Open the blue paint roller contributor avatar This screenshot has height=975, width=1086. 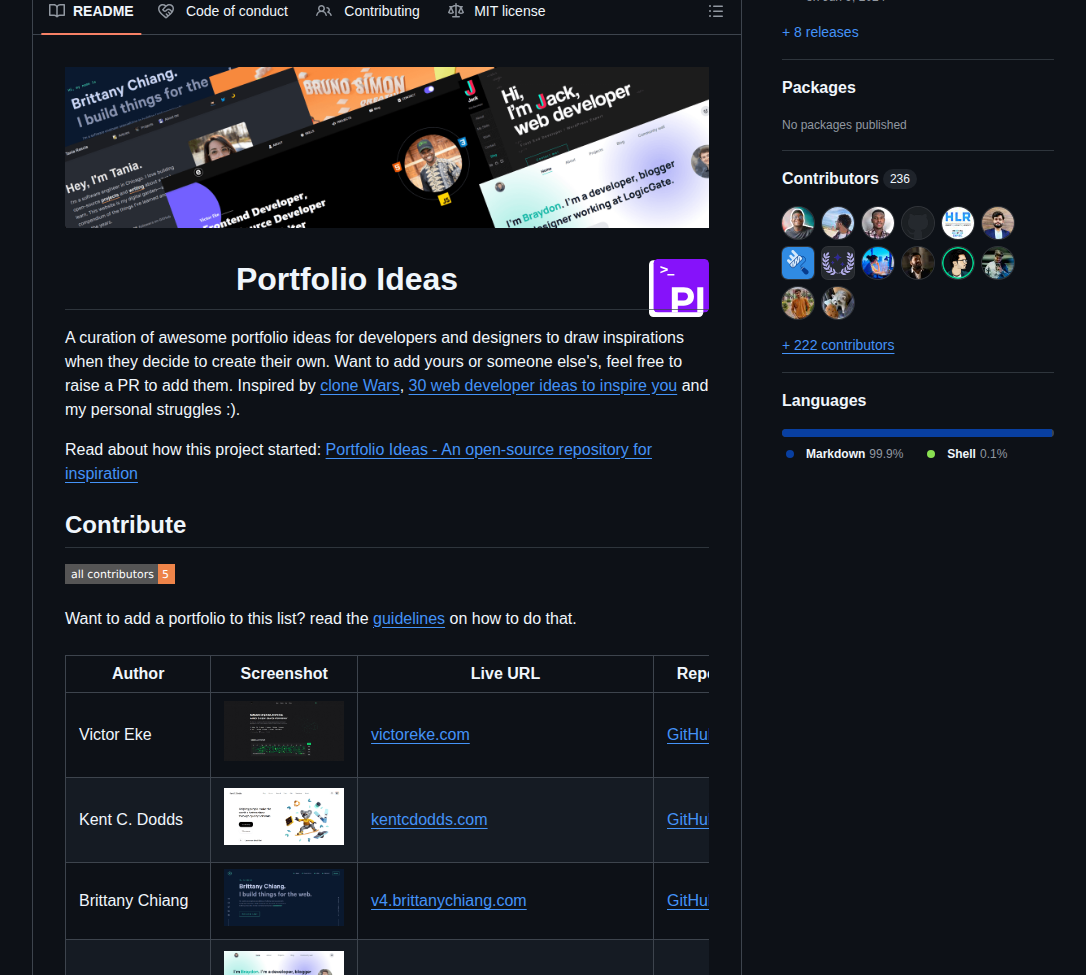[798, 263]
